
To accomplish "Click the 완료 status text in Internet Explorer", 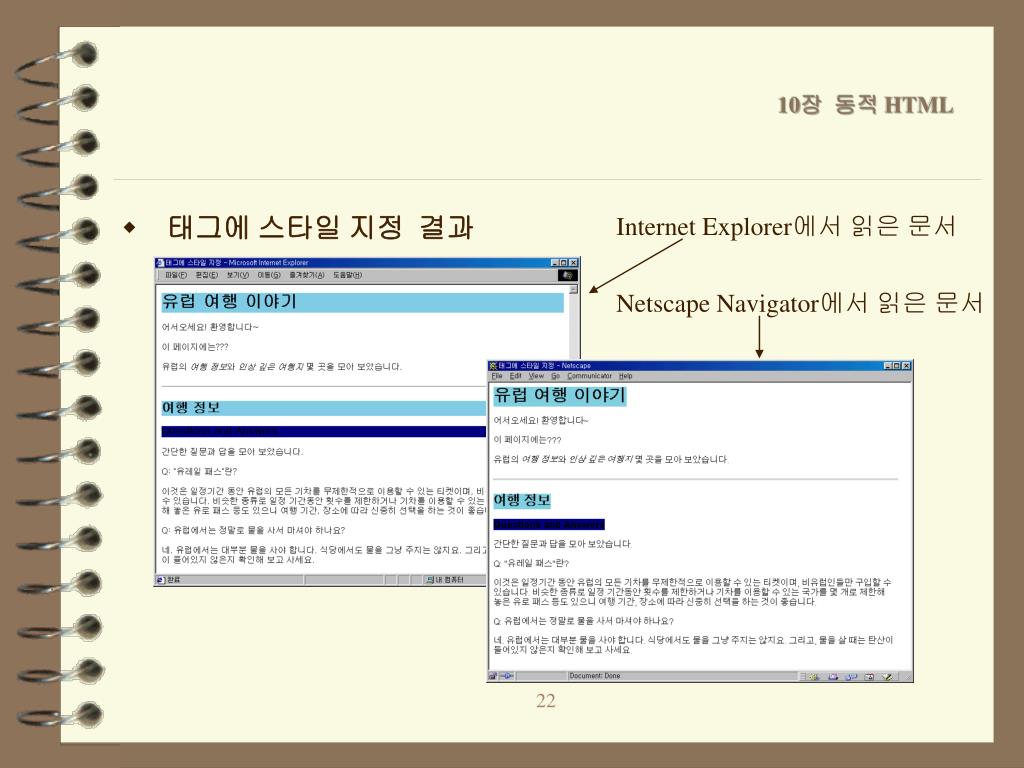I will tap(174, 579).
